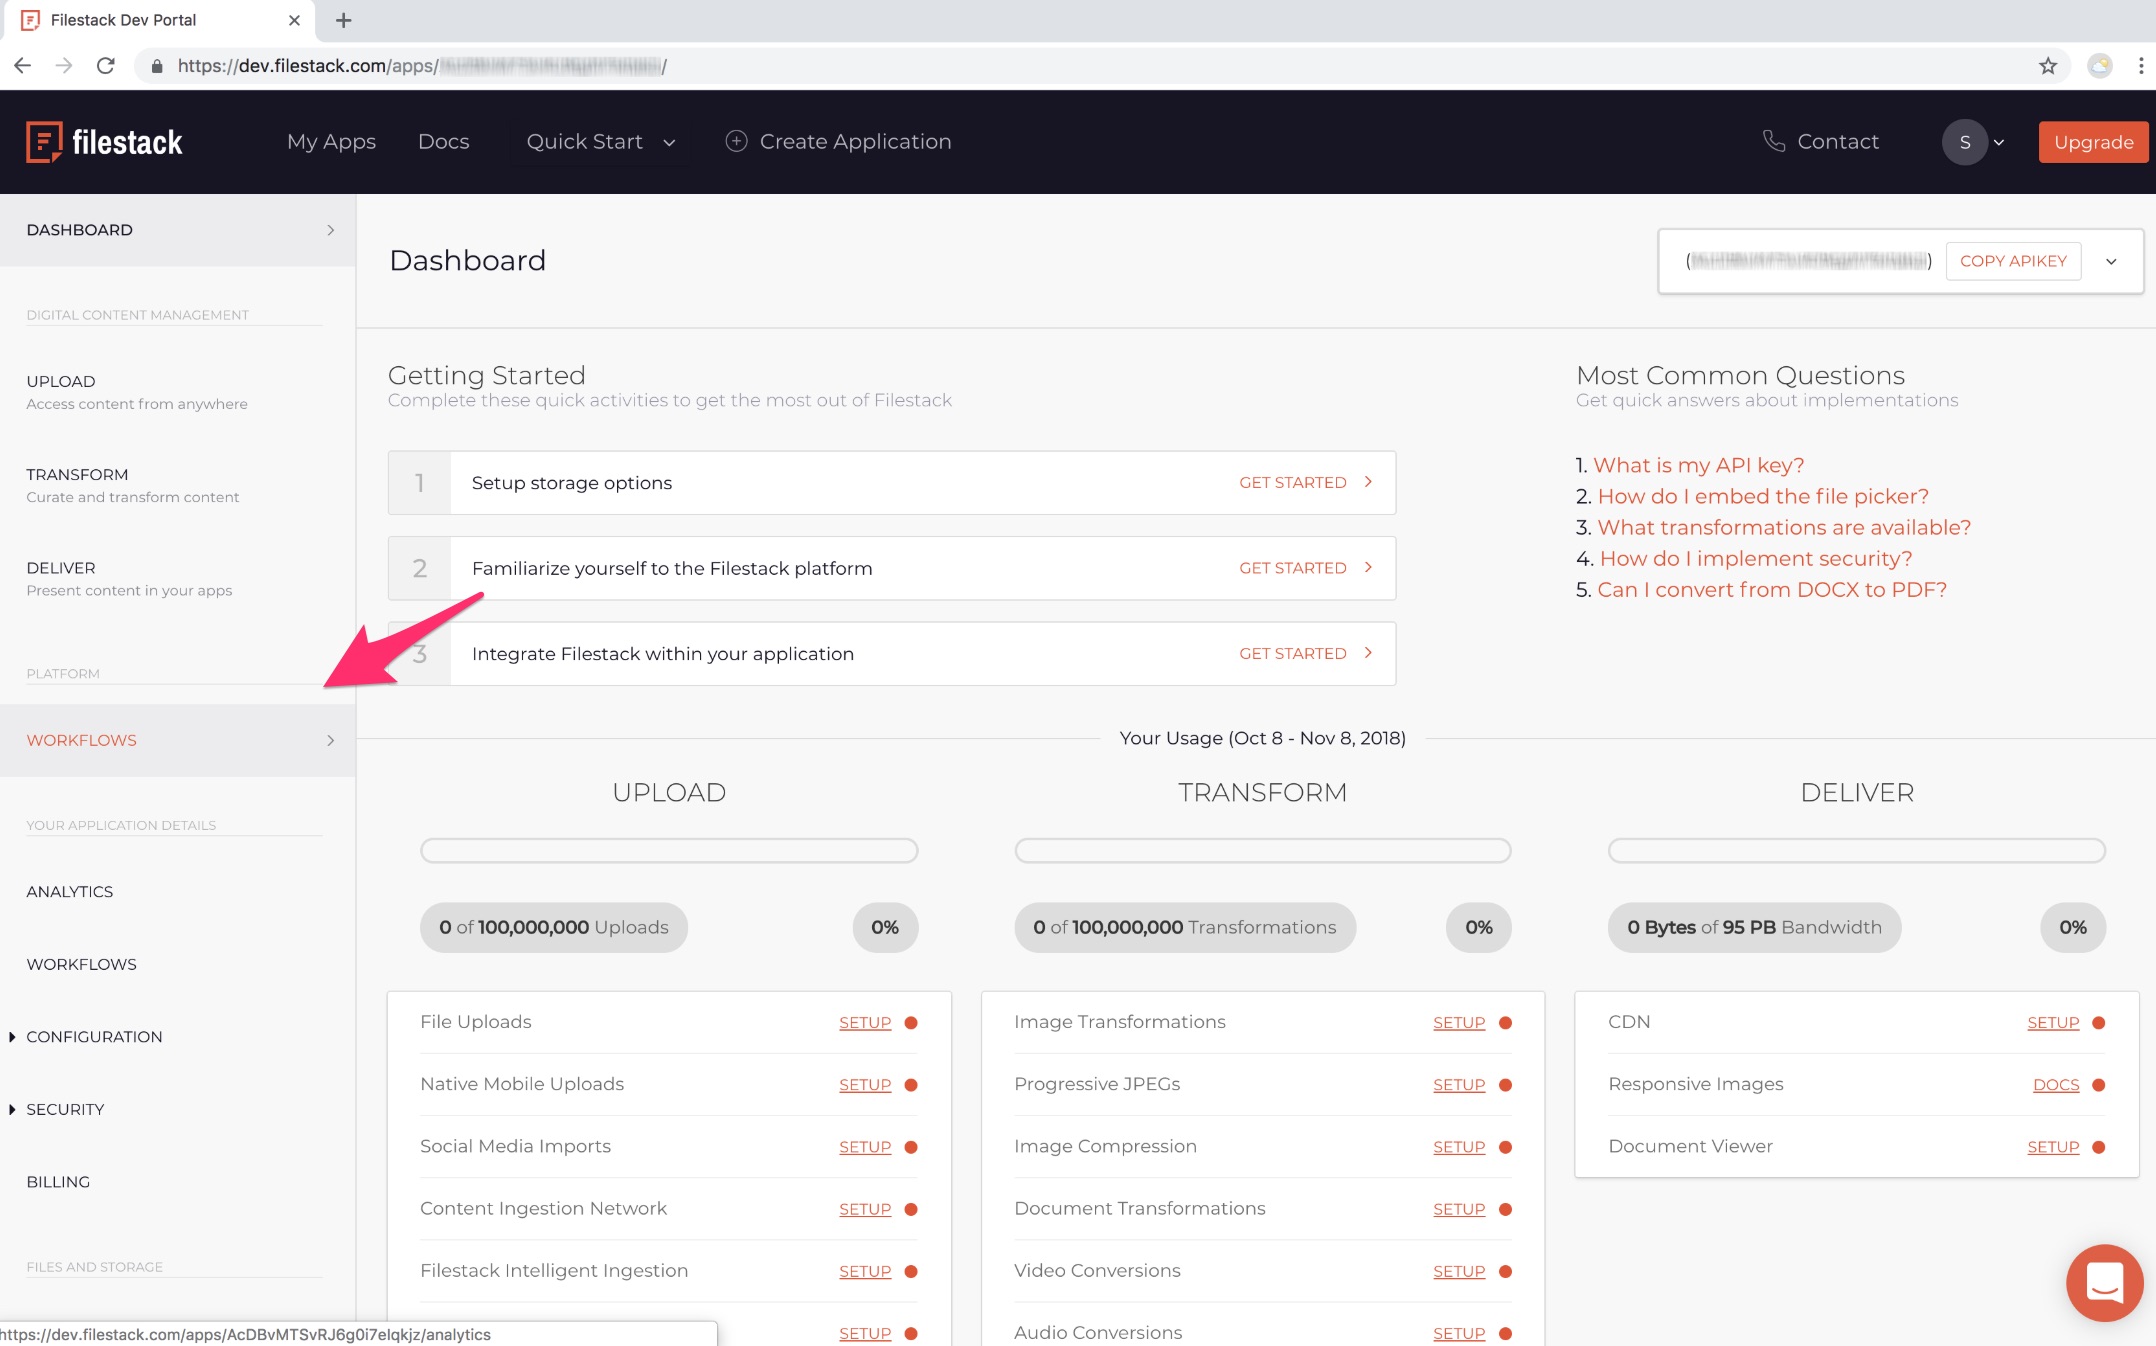Click Setup for Social Media Imports
Viewport: 2156px width, 1346px height.
point(865,1147)
